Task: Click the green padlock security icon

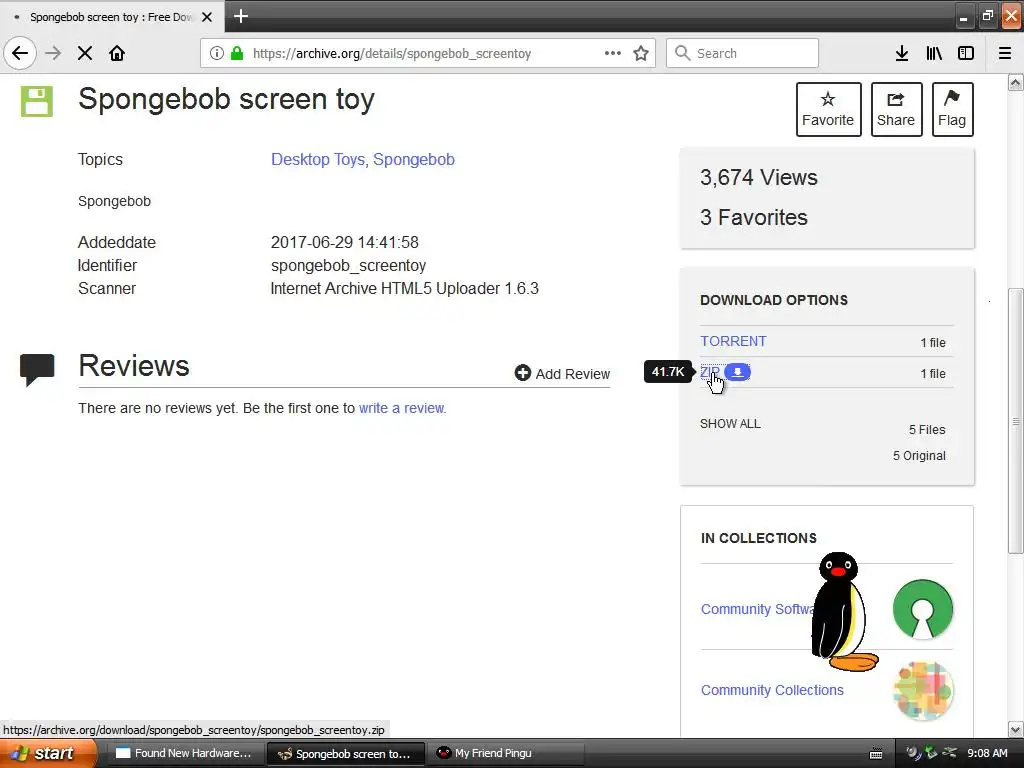Action: pos(237,53)
